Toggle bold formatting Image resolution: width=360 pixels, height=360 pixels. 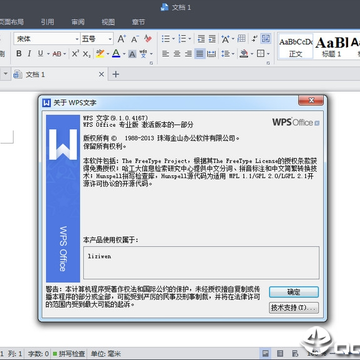(x=19, y=53)
